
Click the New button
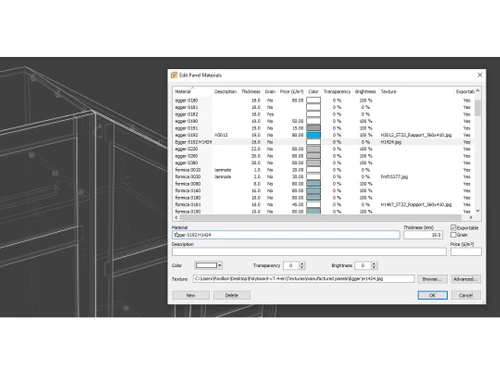[x=191, y=295]
